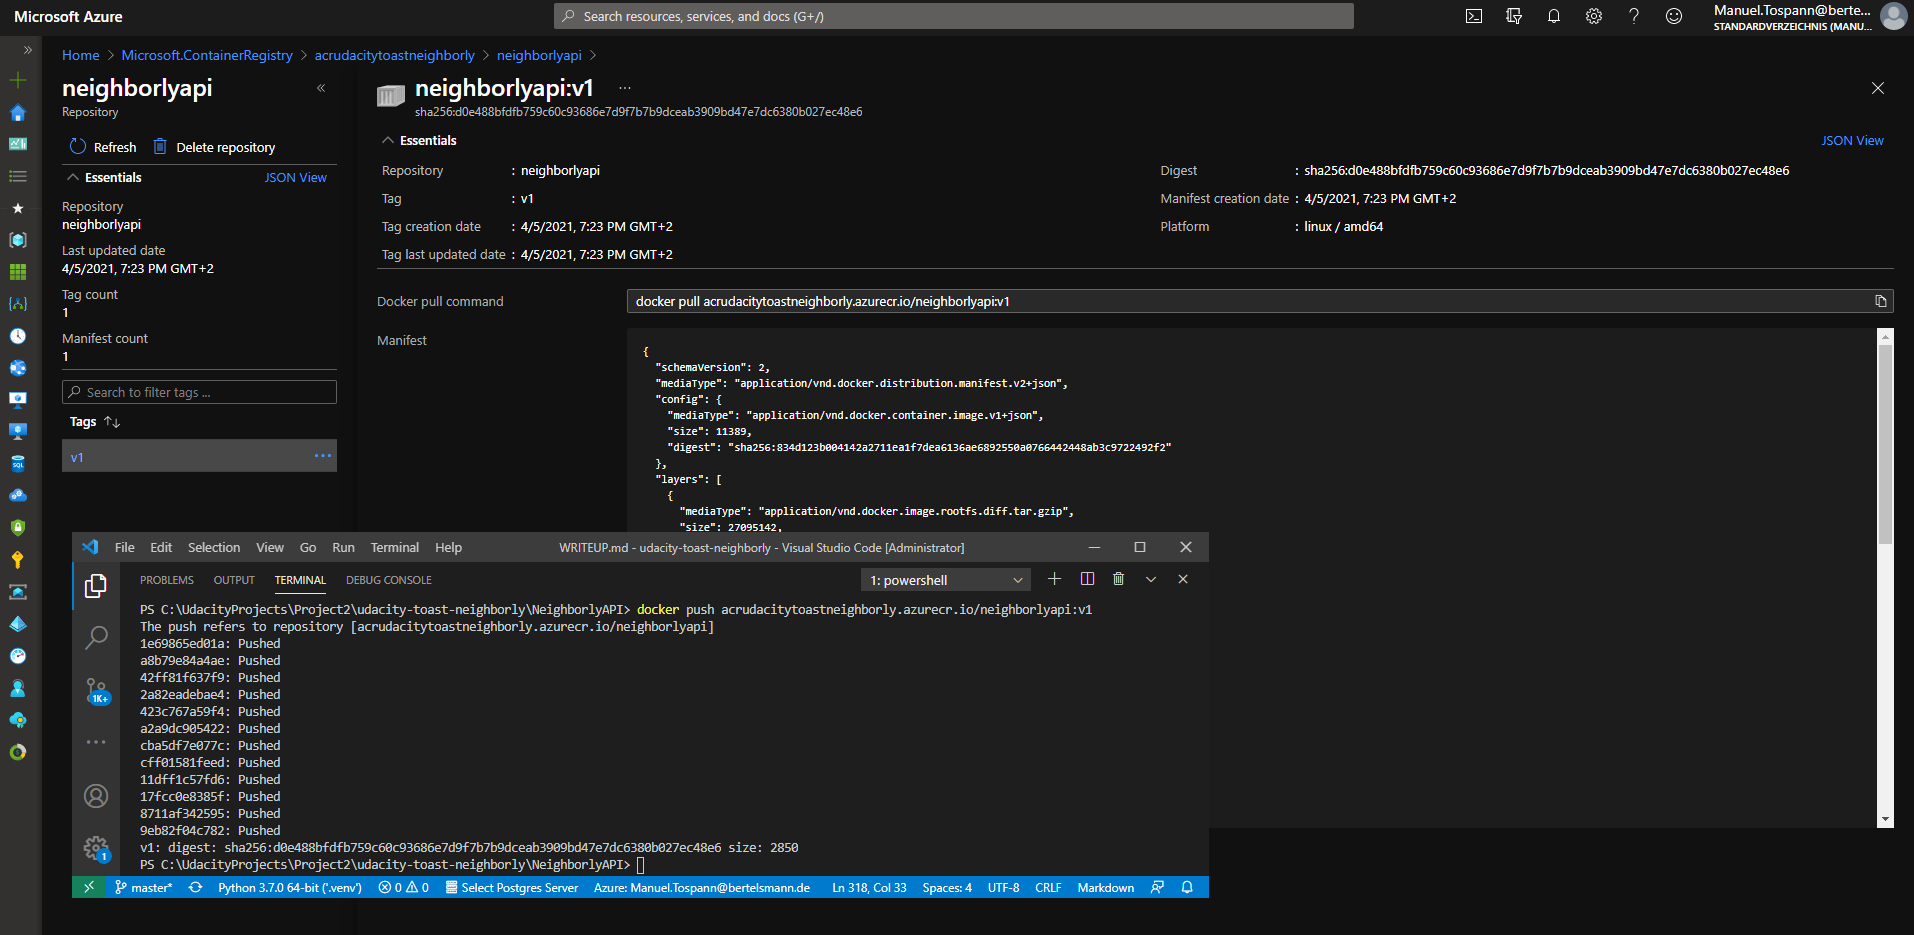Switch to the PROBLEMS tab
Screen dimensions: 1914x935
click(x=167, y=580)
